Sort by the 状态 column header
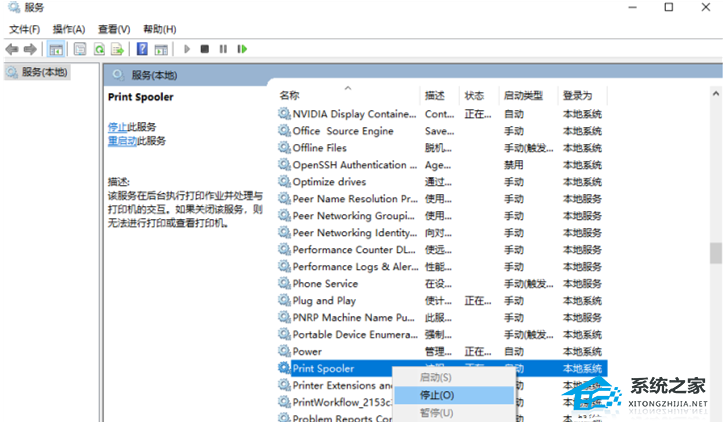The image size is (723, 422). click(474, 96)
